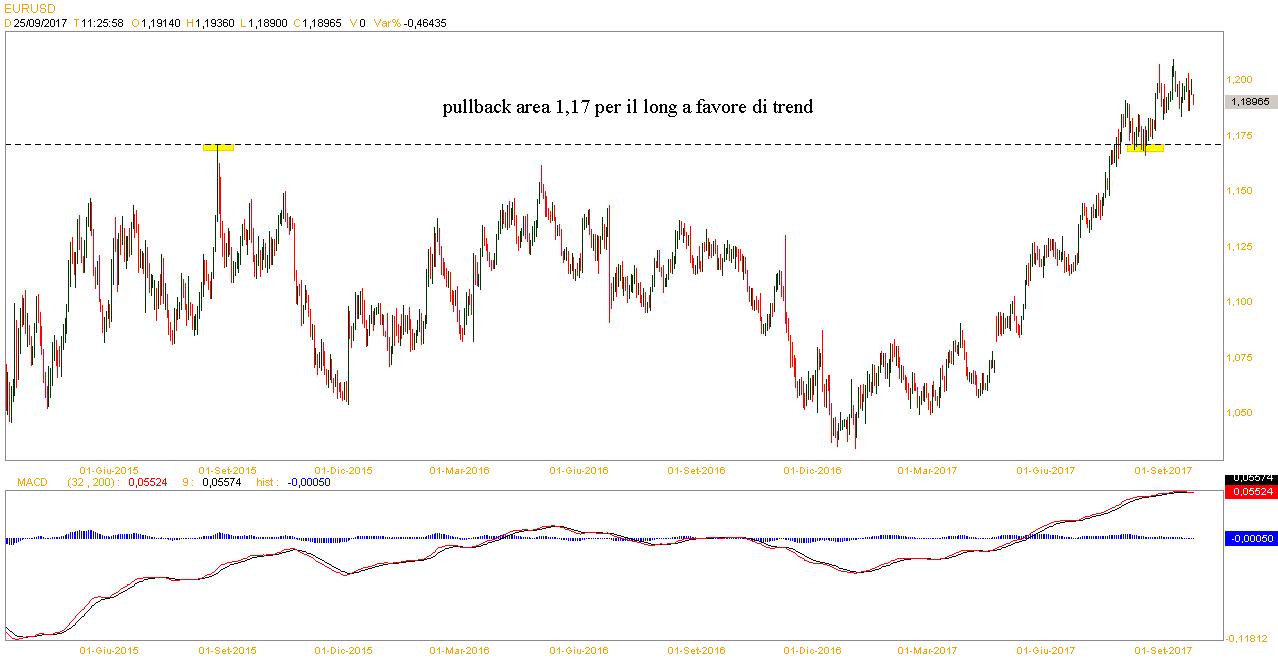Click 01-Mar-2016 on the price chart time axis
Screen dimensions: 1278x668
tap(459, 469)
